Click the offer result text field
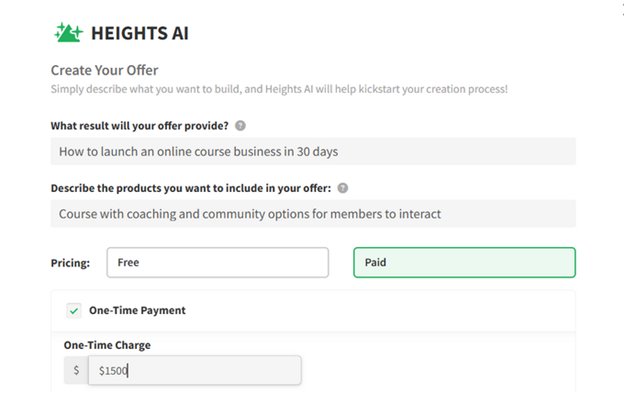This screenshot has height=393, width=624. tap(313, 151)
